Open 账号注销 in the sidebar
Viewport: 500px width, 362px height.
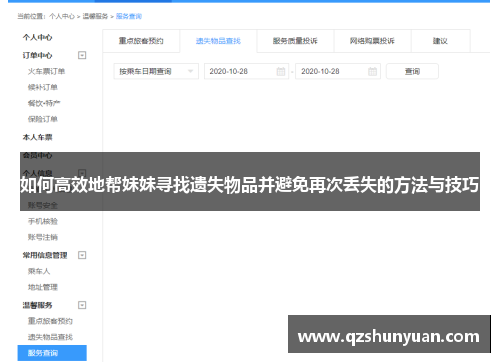43,237
